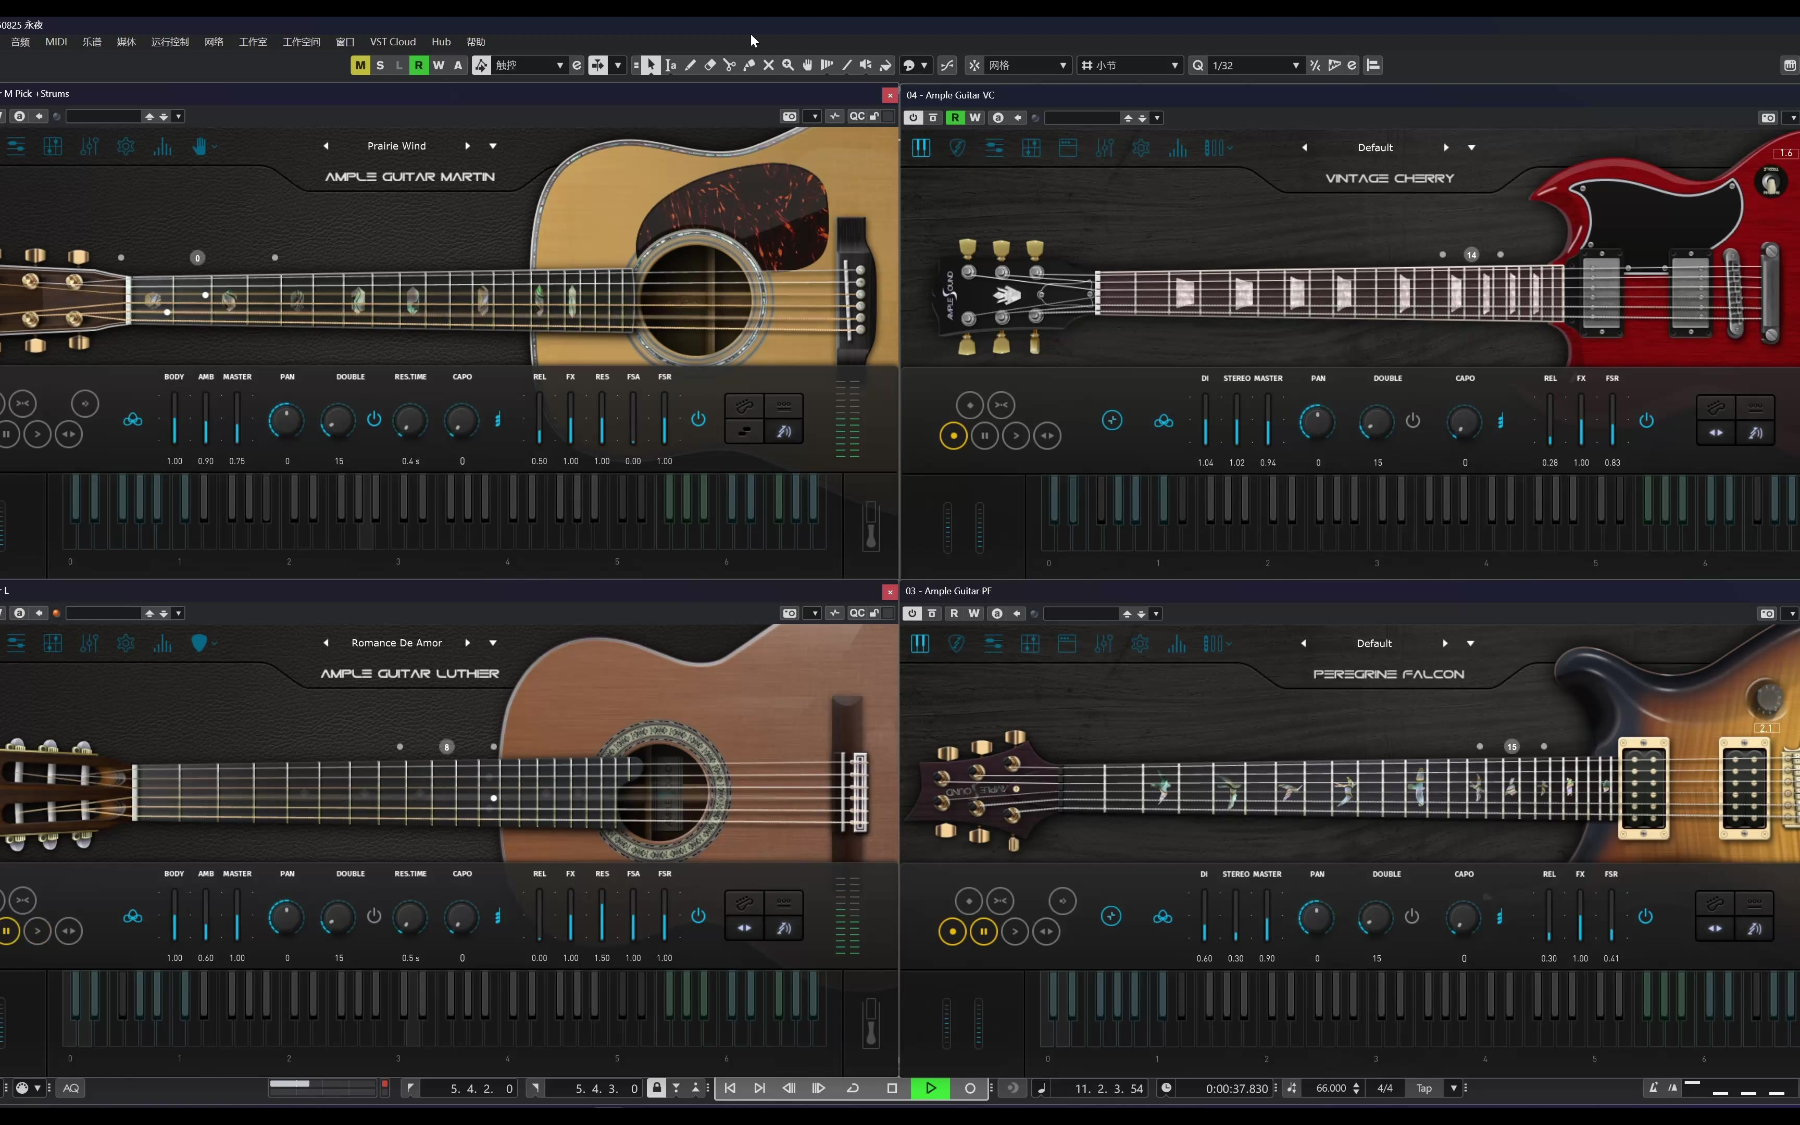
Task: Click the green Play button in transport
Action: pos(930,1088)
